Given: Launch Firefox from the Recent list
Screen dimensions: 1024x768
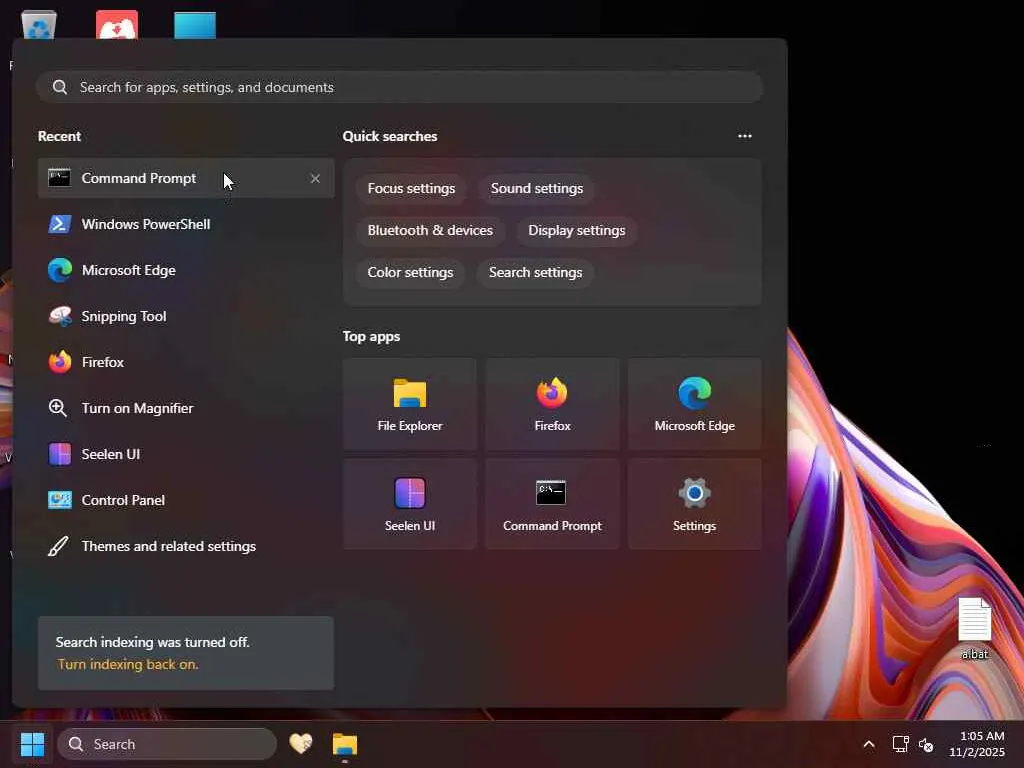Looking at the screenshot, I should (186, 362).
